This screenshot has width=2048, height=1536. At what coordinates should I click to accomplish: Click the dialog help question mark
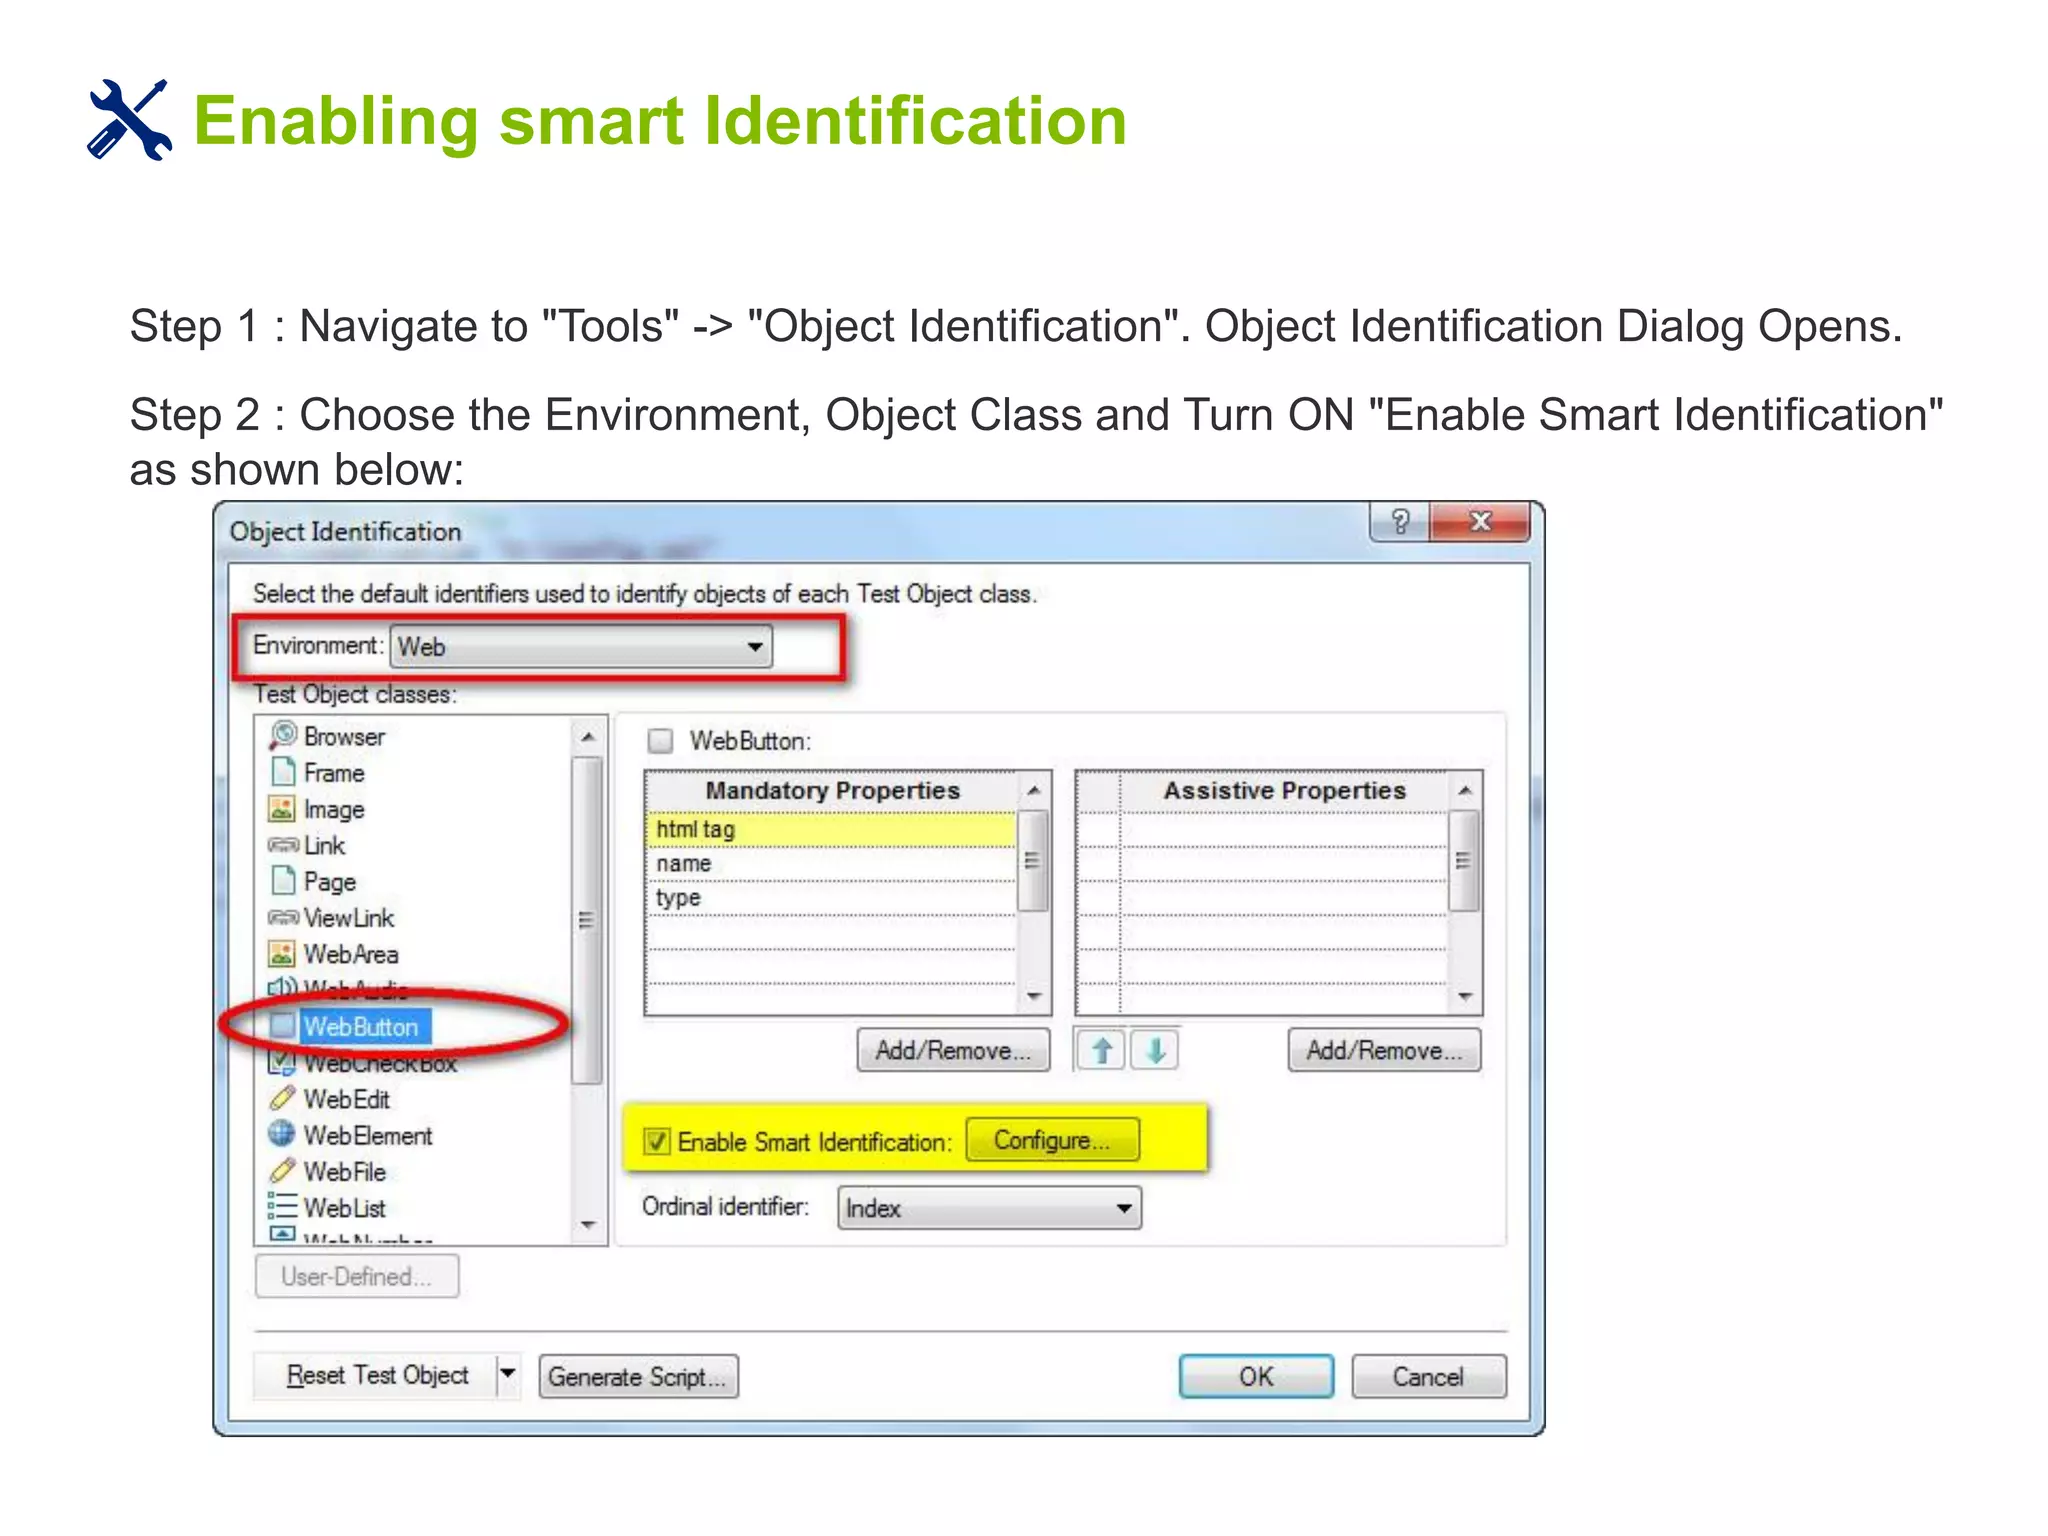[x=1400, y=522]
